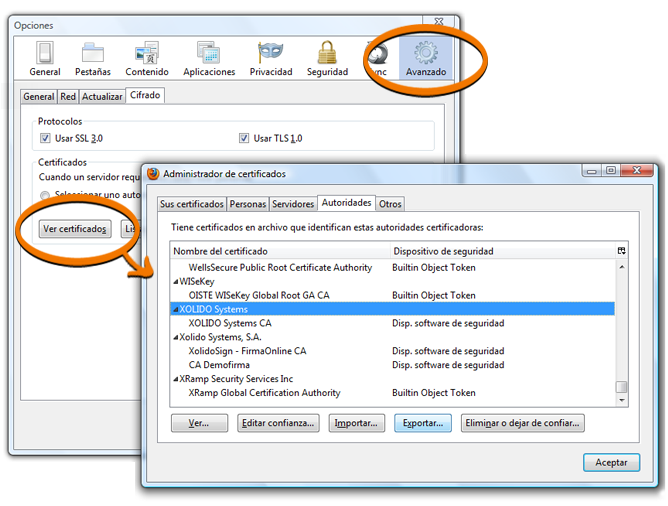Close the Opciones window
This screenshot has width=668, height=506.
(x=439, y=21)
